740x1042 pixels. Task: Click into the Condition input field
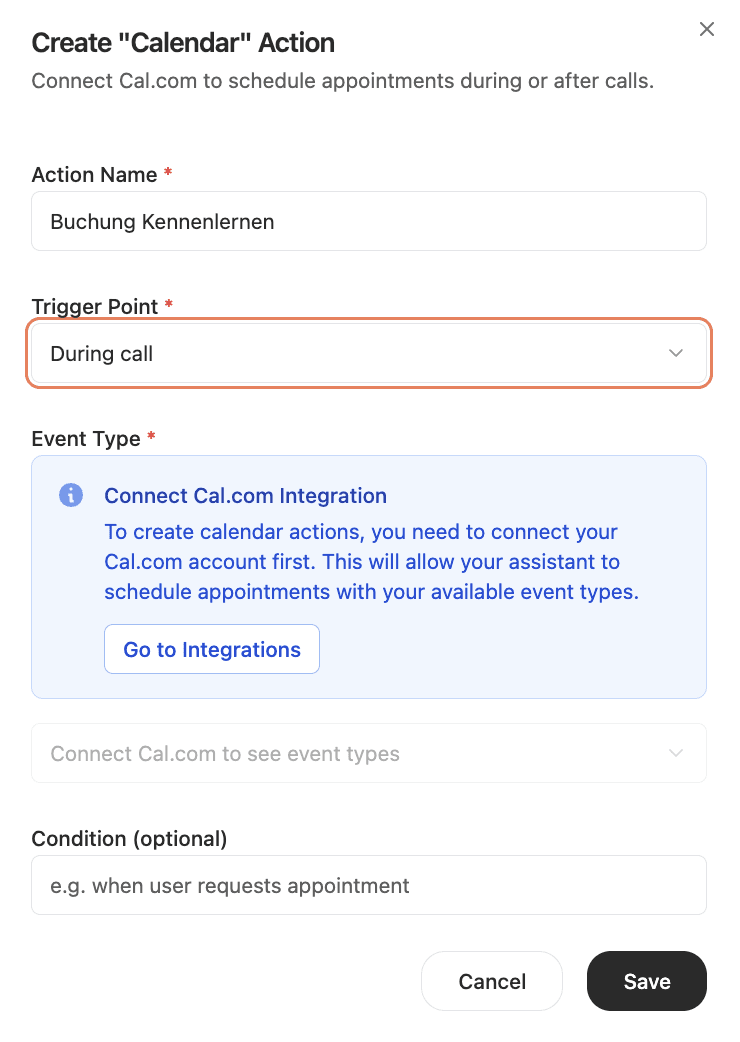[368, 885]
